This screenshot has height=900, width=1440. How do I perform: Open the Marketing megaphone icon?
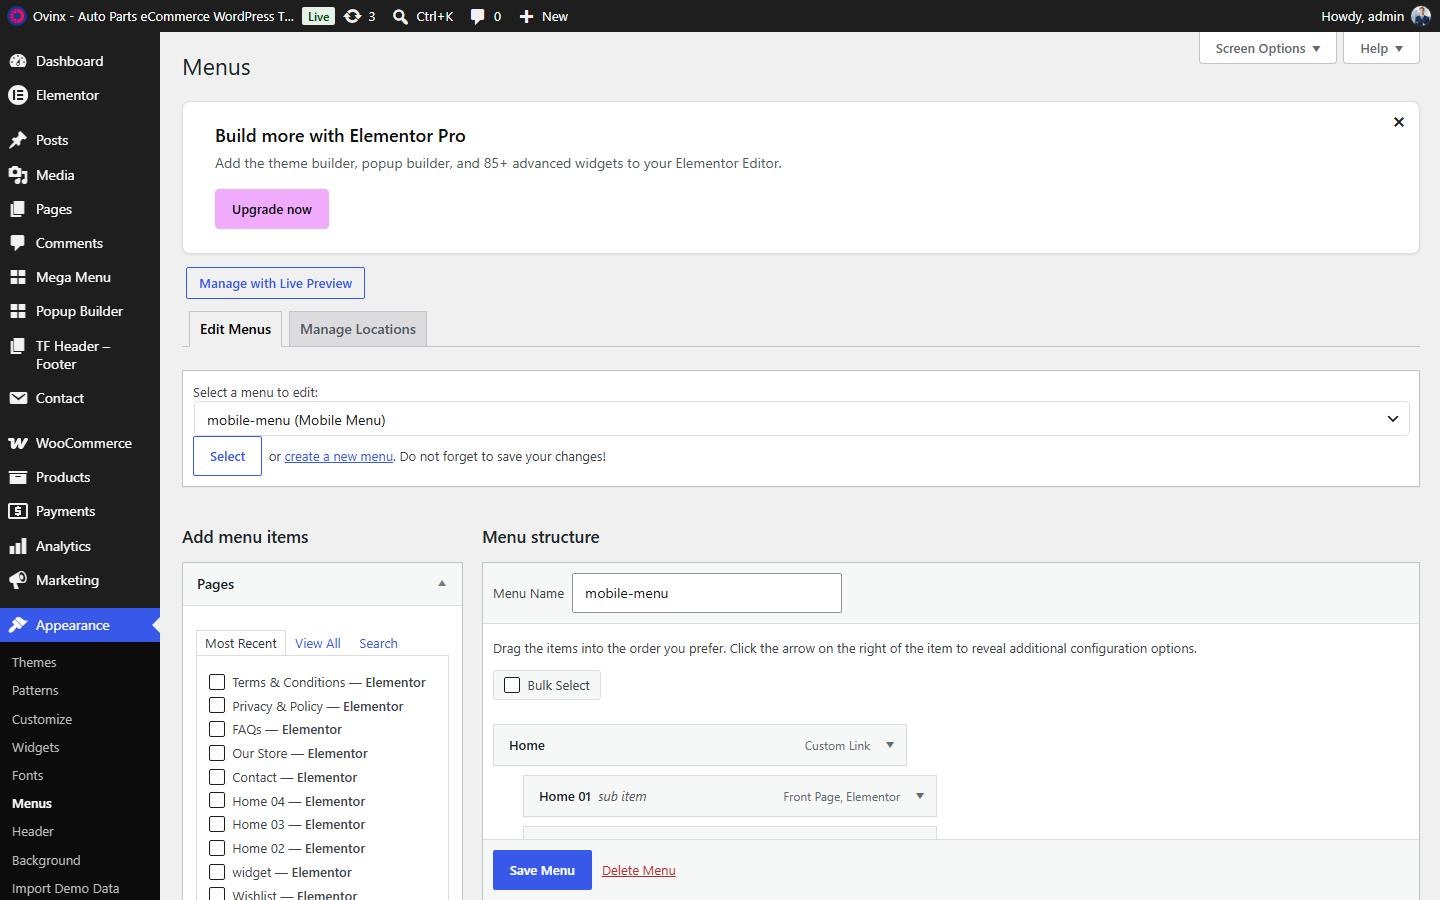point(17,580)
